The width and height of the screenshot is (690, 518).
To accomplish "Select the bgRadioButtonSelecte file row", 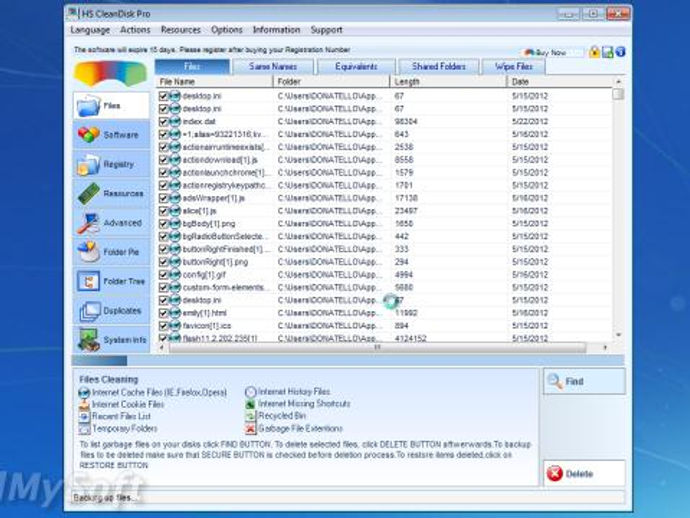I will tap(384, 236).
